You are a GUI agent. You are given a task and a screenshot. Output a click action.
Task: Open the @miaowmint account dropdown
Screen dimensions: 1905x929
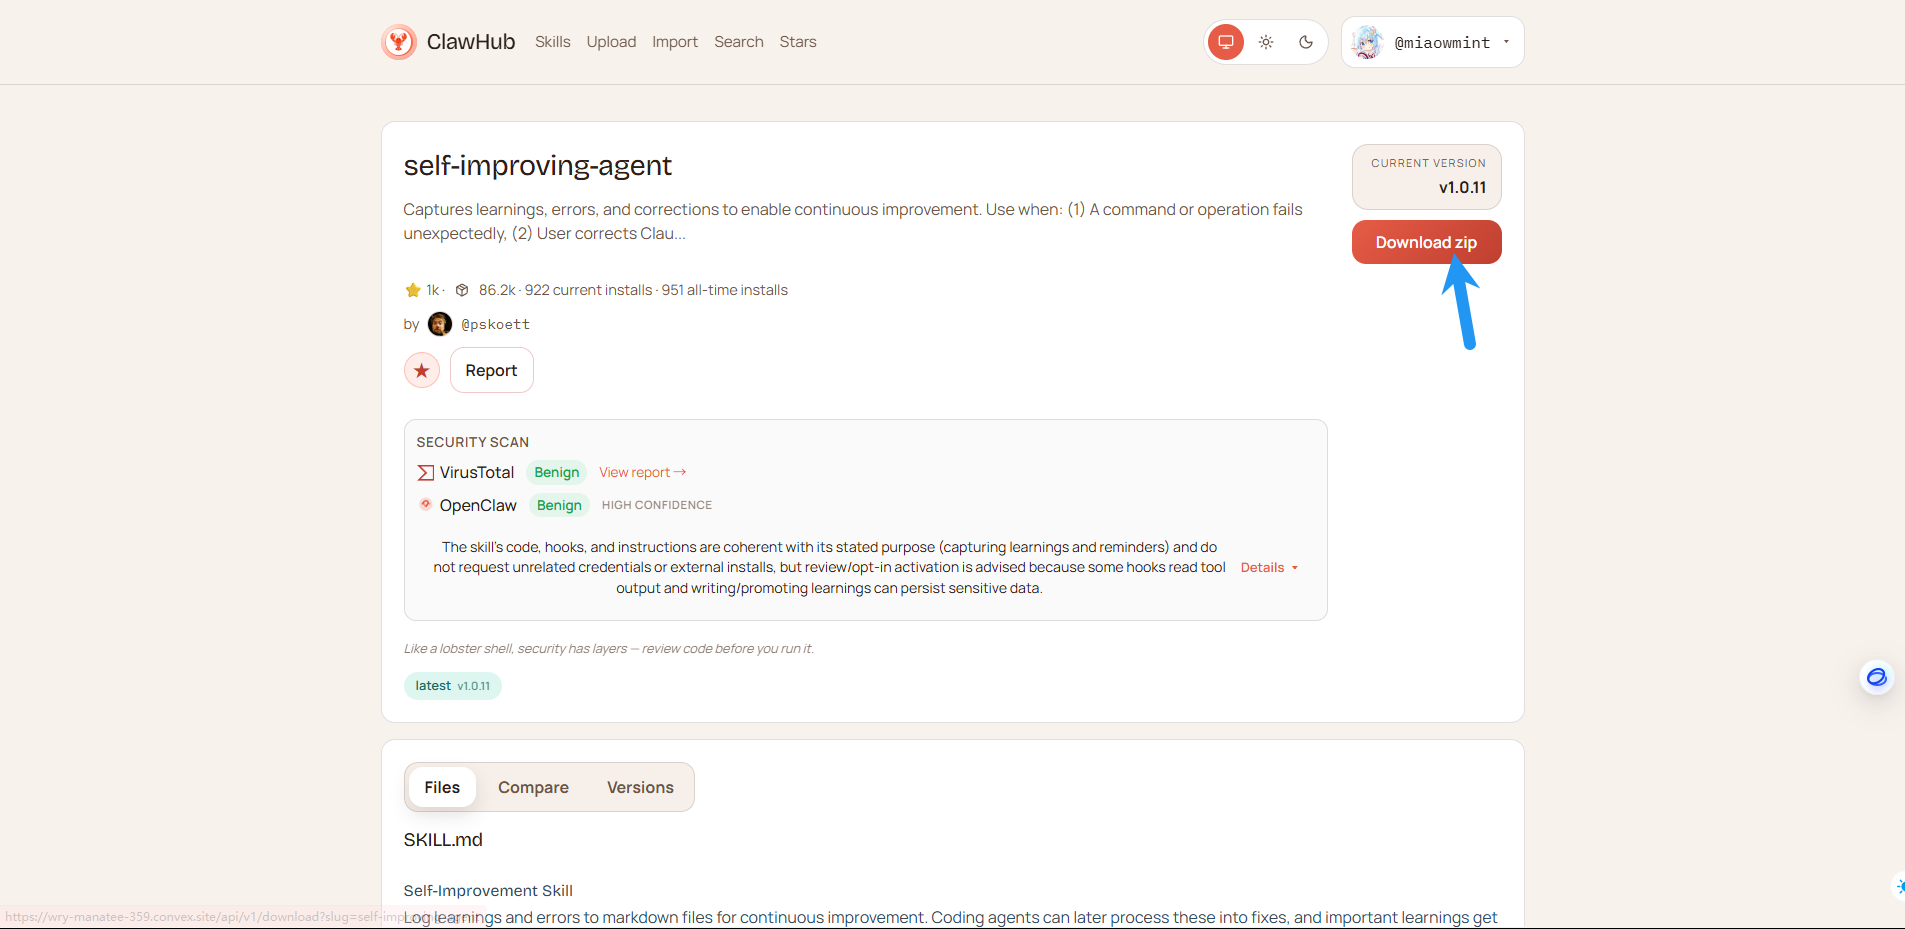click(x=1505, y=42)
